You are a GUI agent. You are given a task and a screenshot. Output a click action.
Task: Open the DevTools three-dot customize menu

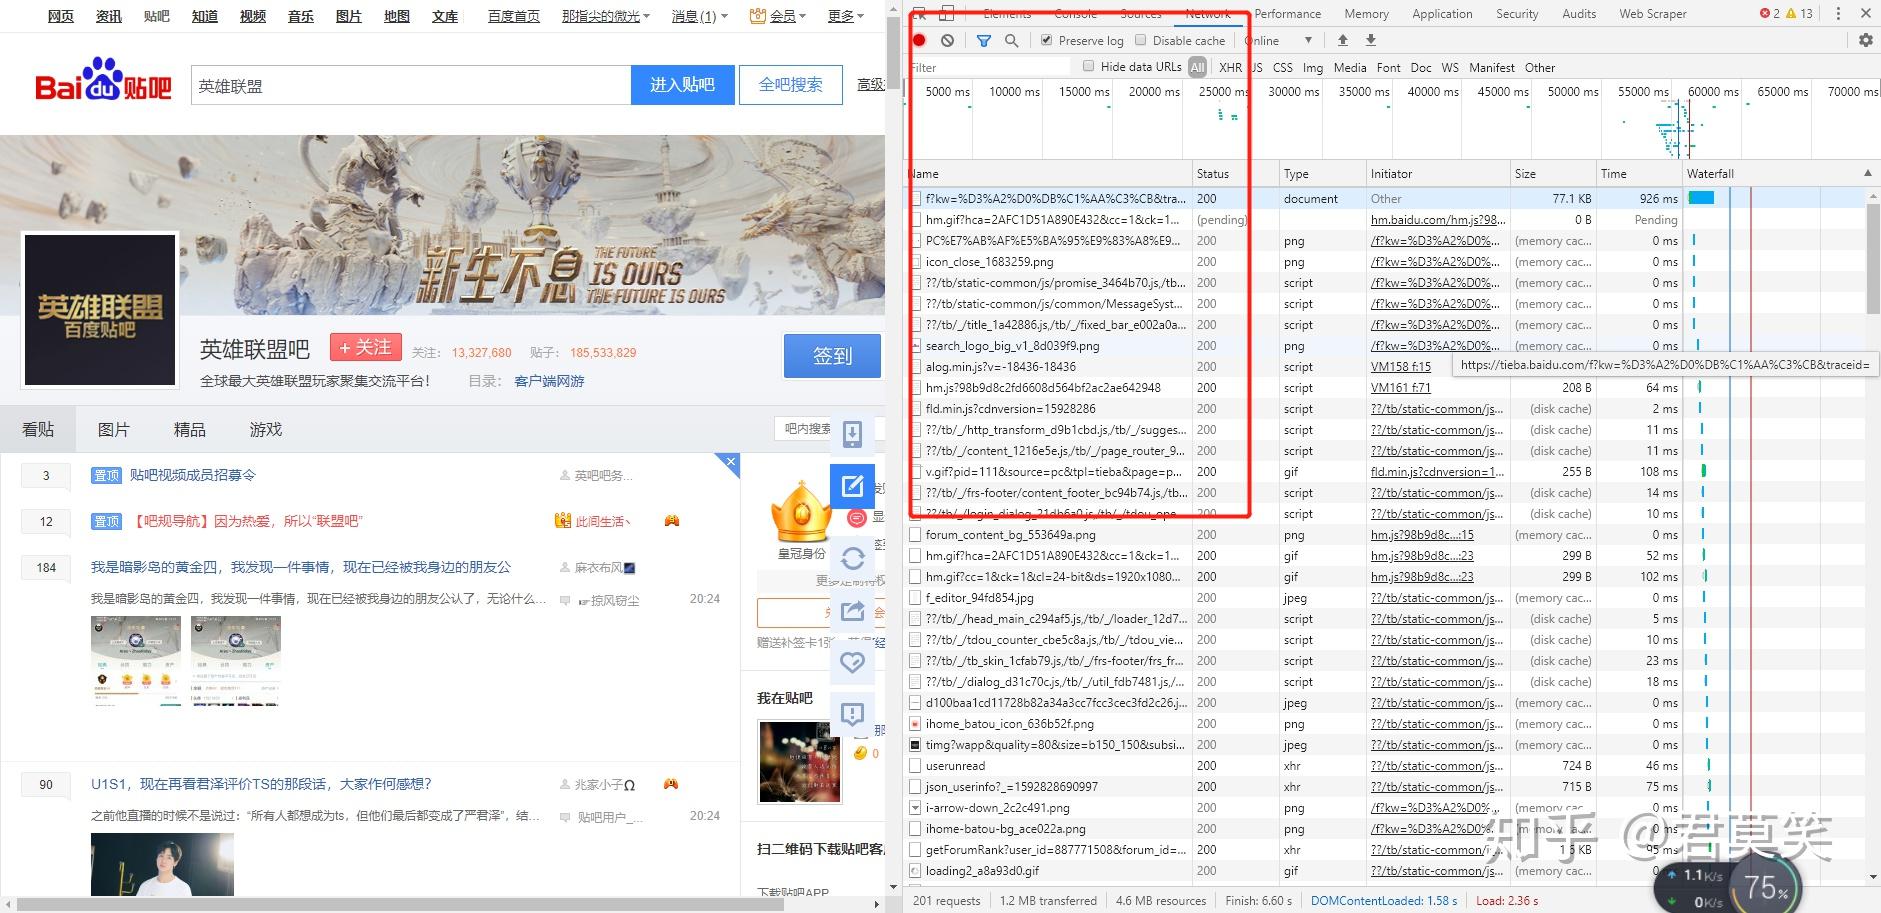[x=1838, y=14]
